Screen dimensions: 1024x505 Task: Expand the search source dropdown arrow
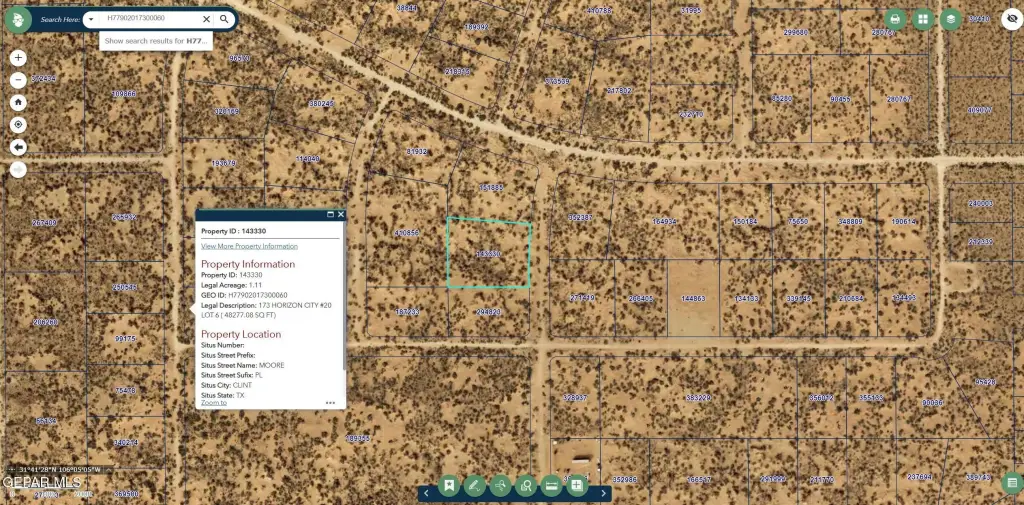91,19
